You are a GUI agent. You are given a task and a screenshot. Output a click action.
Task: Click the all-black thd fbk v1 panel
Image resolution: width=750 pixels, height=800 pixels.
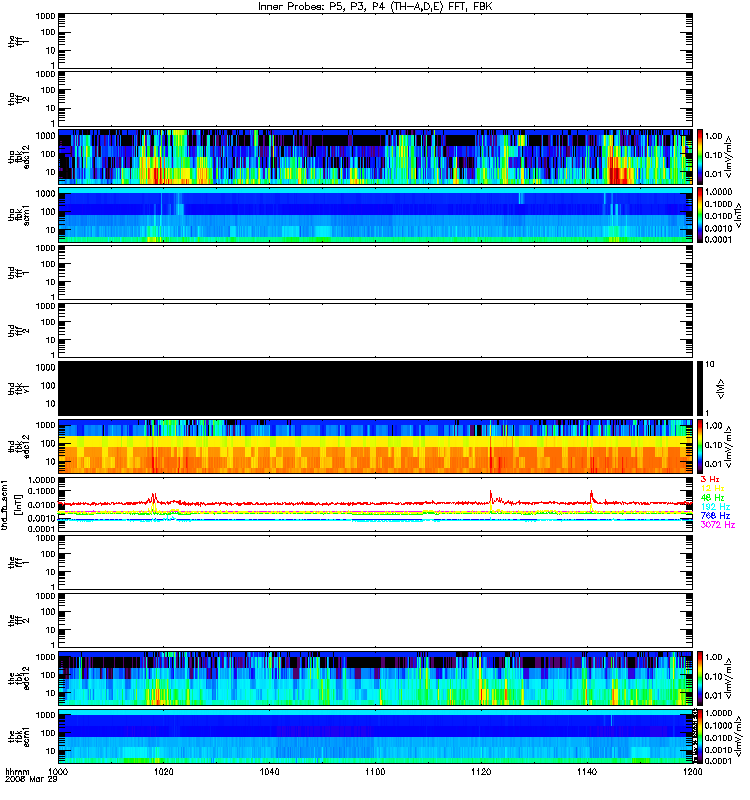(376, 389)
